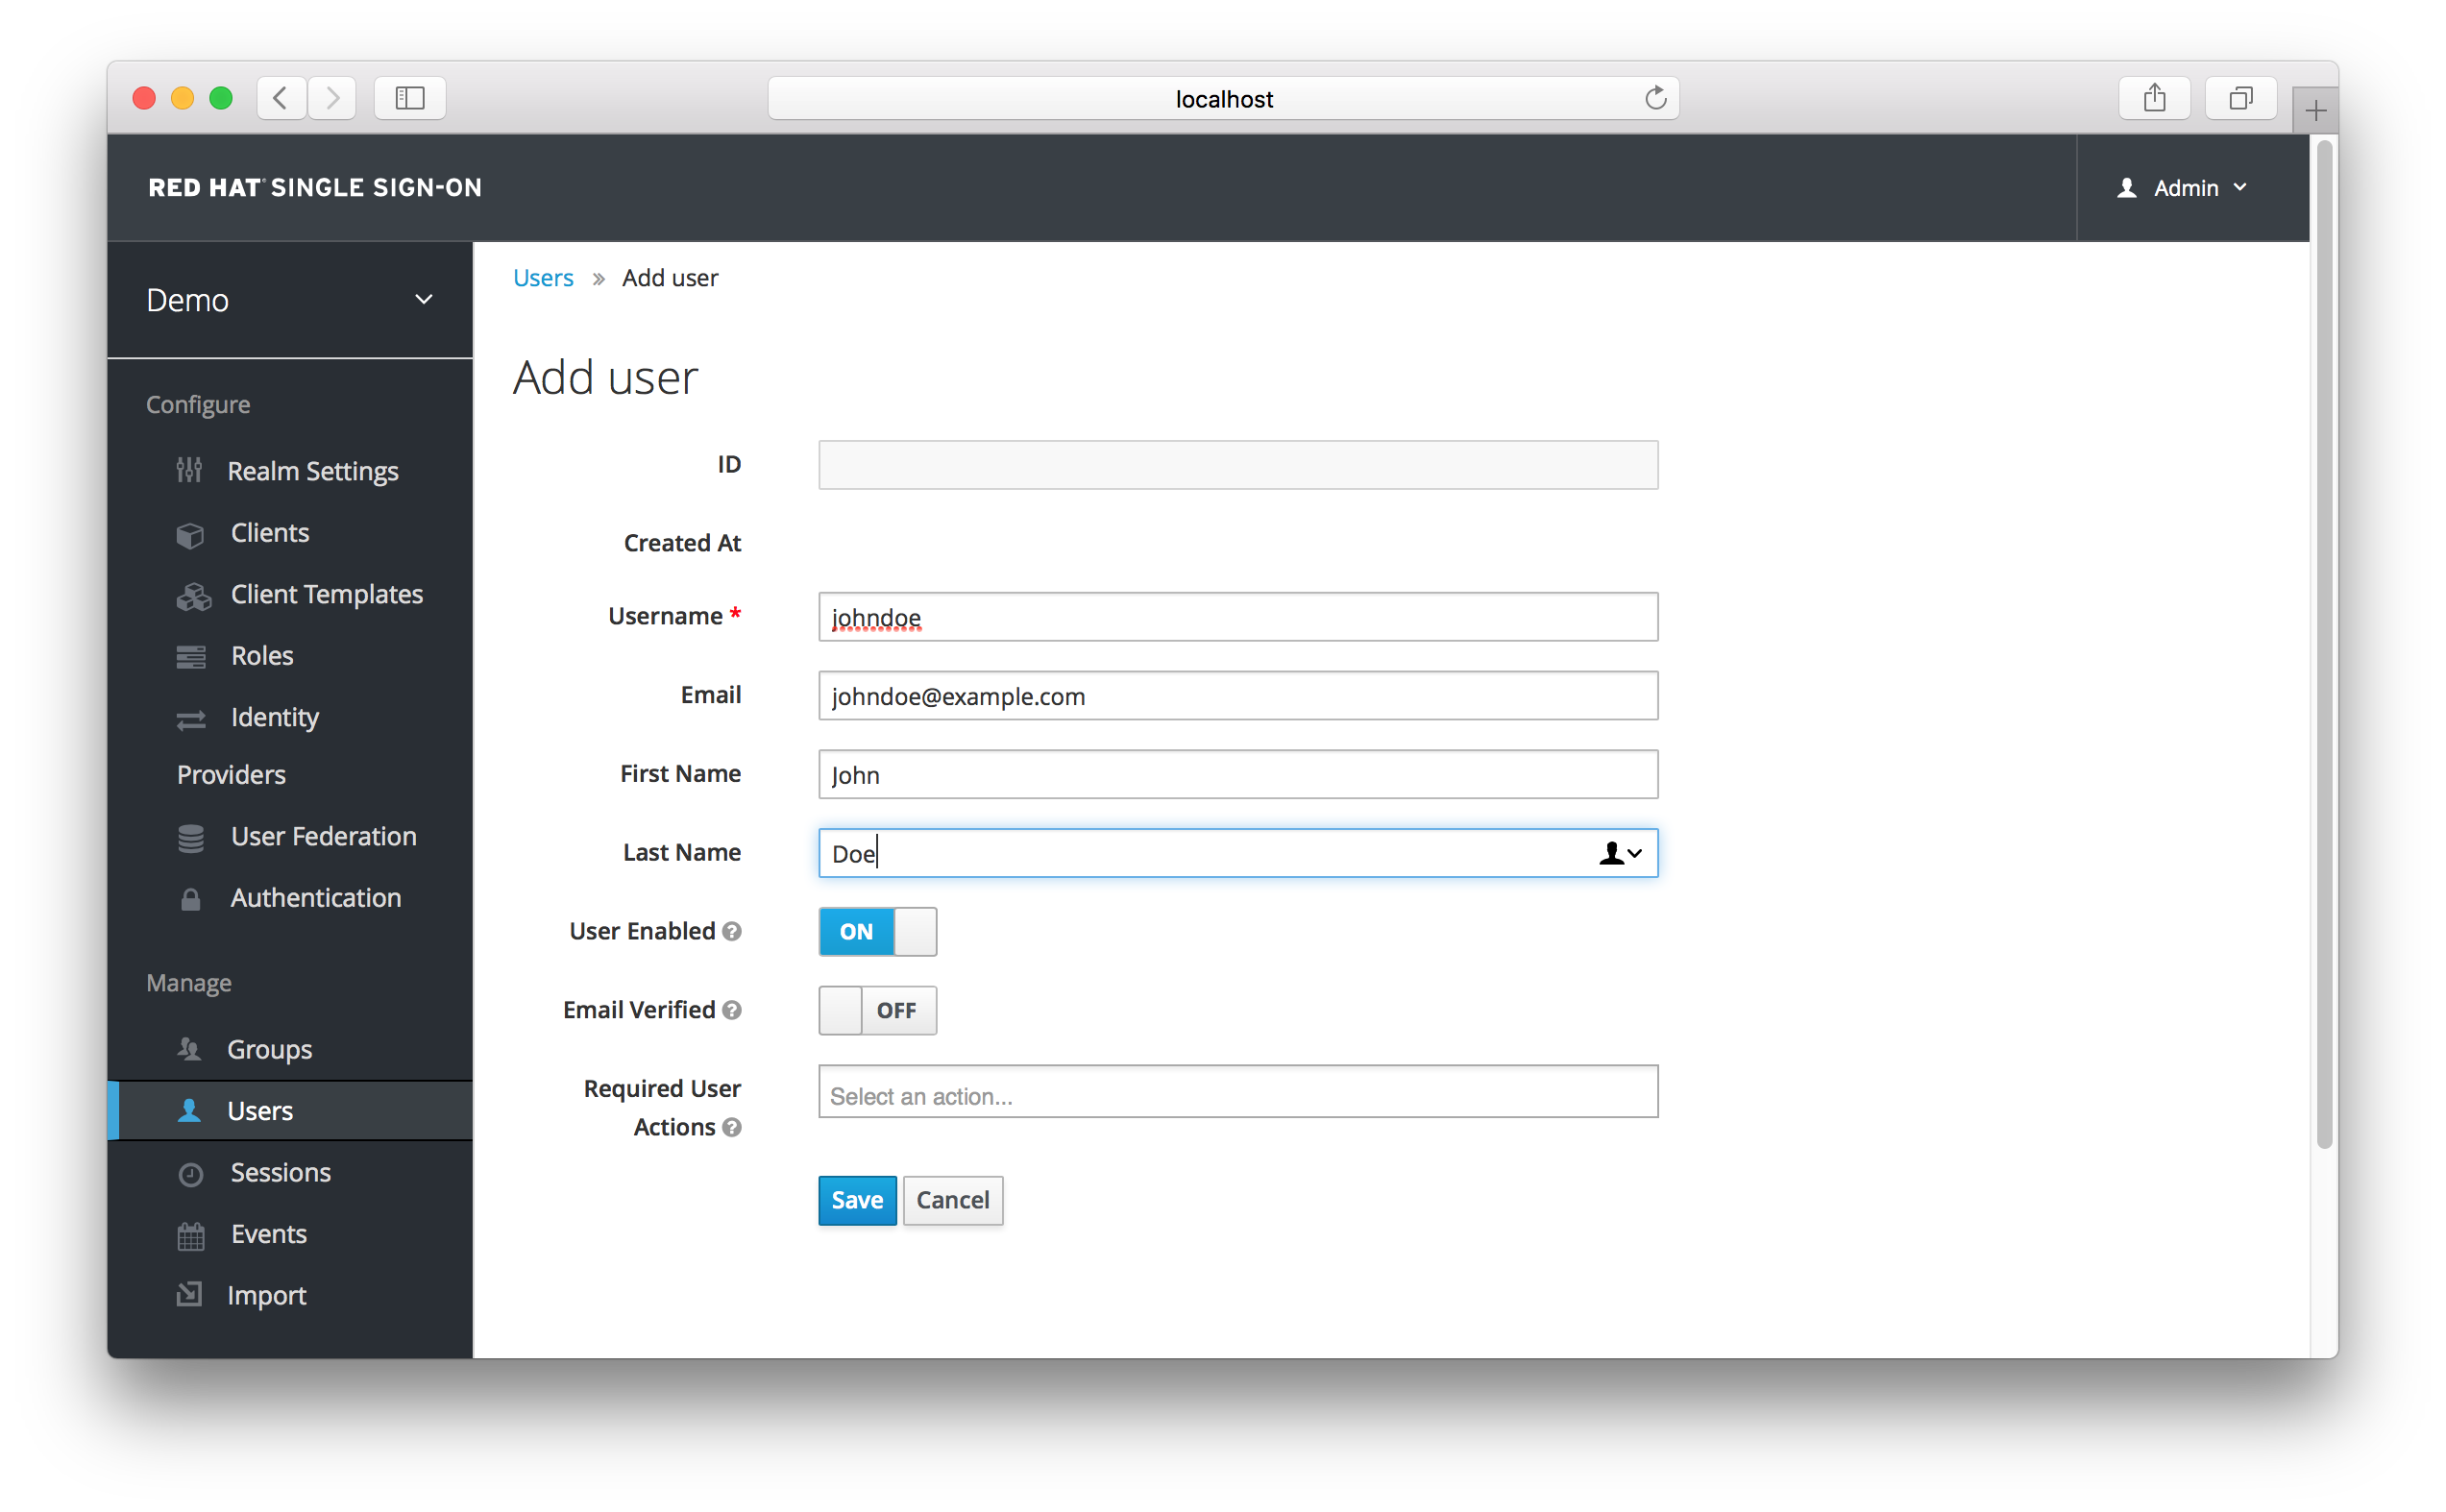Click the Users breadcrumb link
Screen dimensions: 2446x1512
click(x=542, y=278)
